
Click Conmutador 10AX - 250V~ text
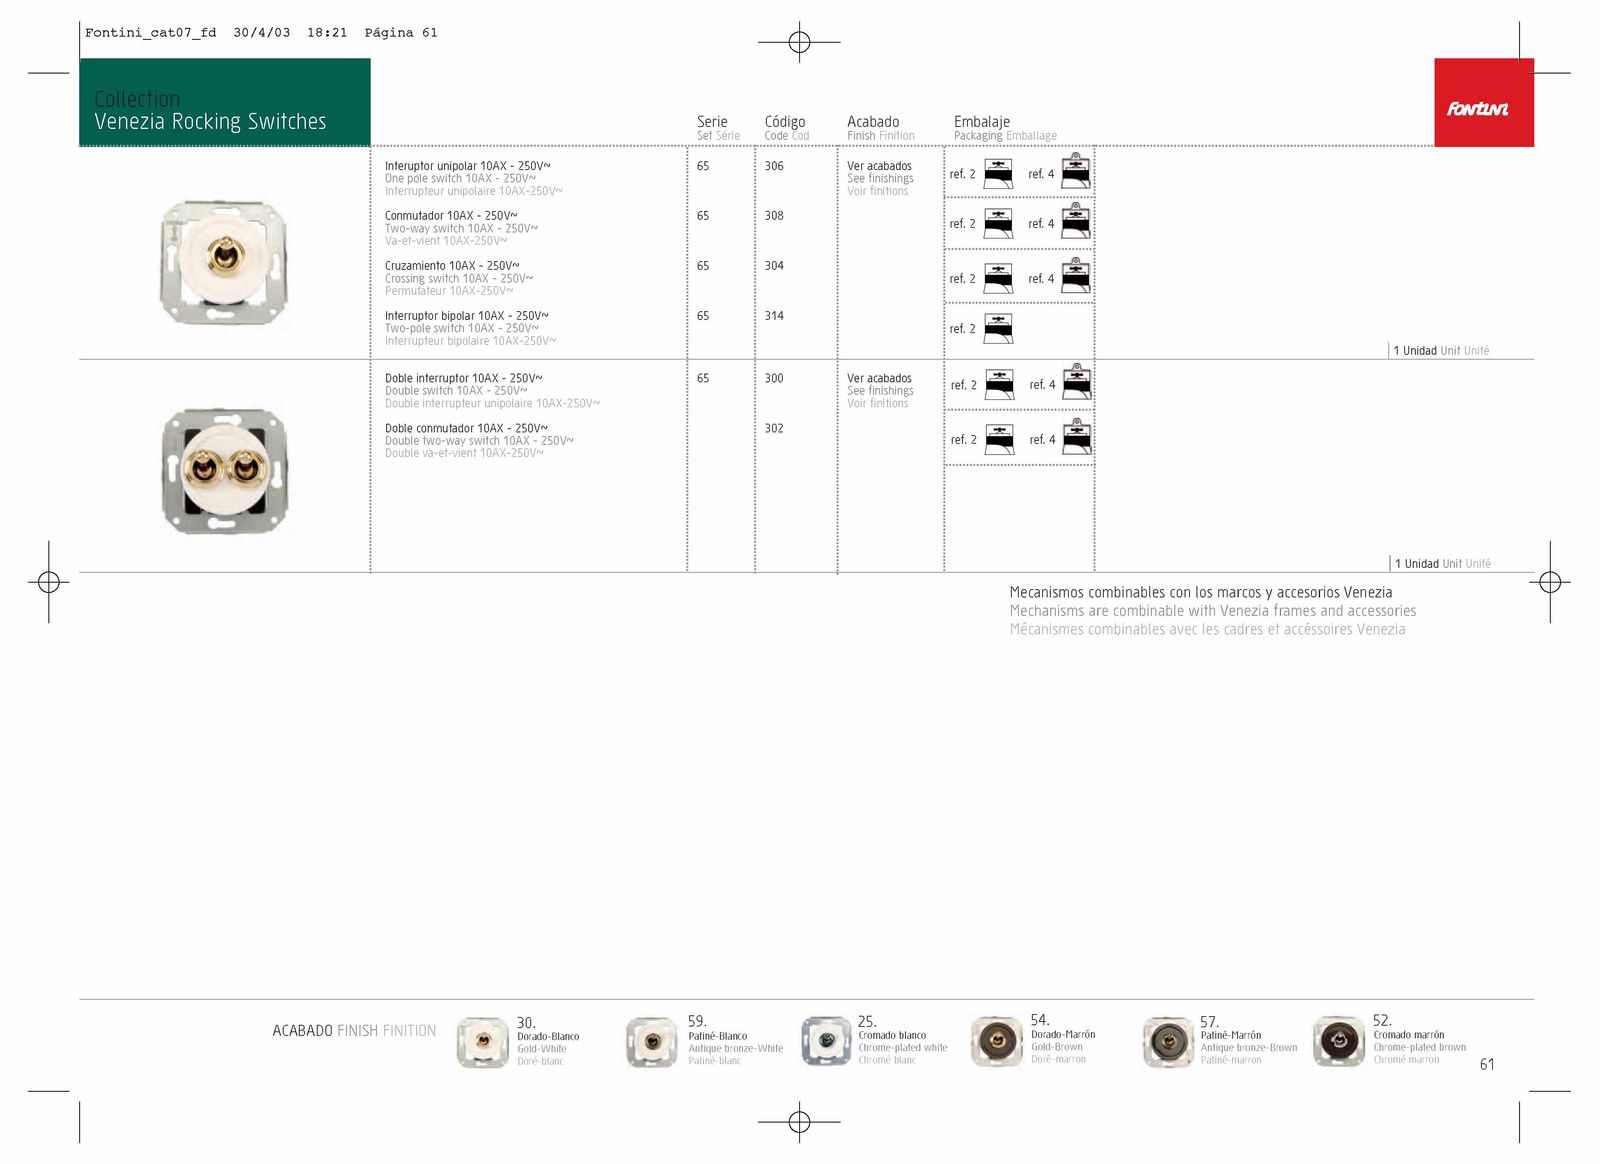451,216
